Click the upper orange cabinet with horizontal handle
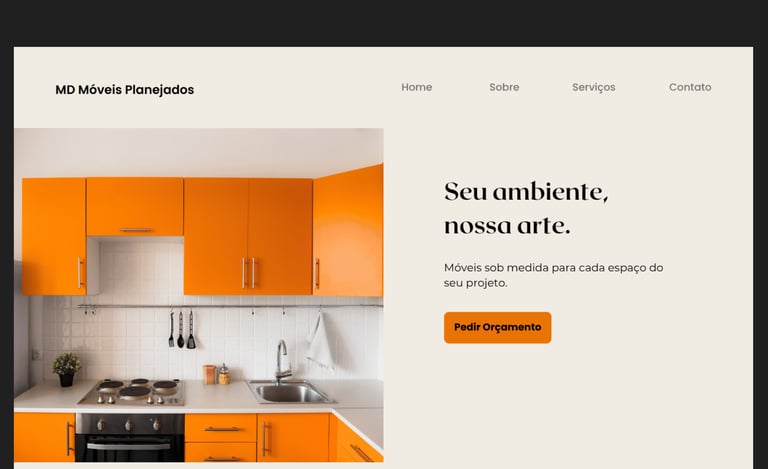The width and height of the screenshot is (768, 469). tap(135, 207)
